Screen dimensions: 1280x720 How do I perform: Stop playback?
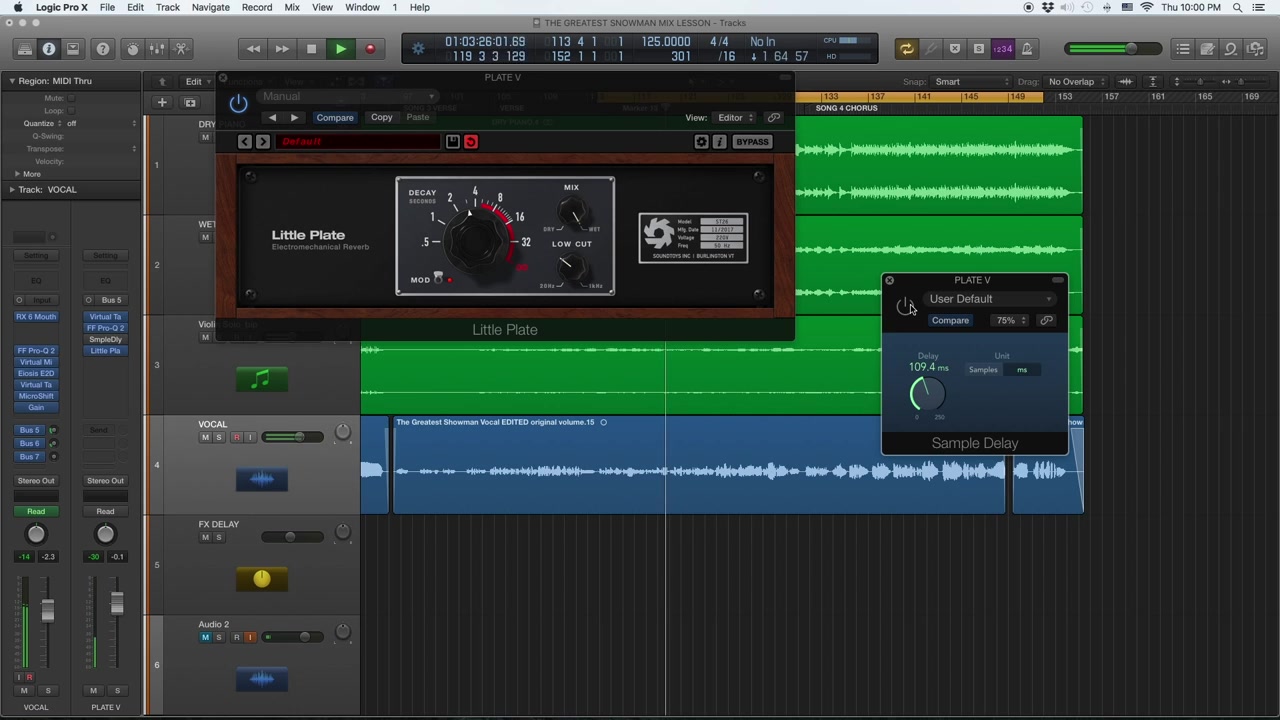pyautogui.click(x=311, y=48)
